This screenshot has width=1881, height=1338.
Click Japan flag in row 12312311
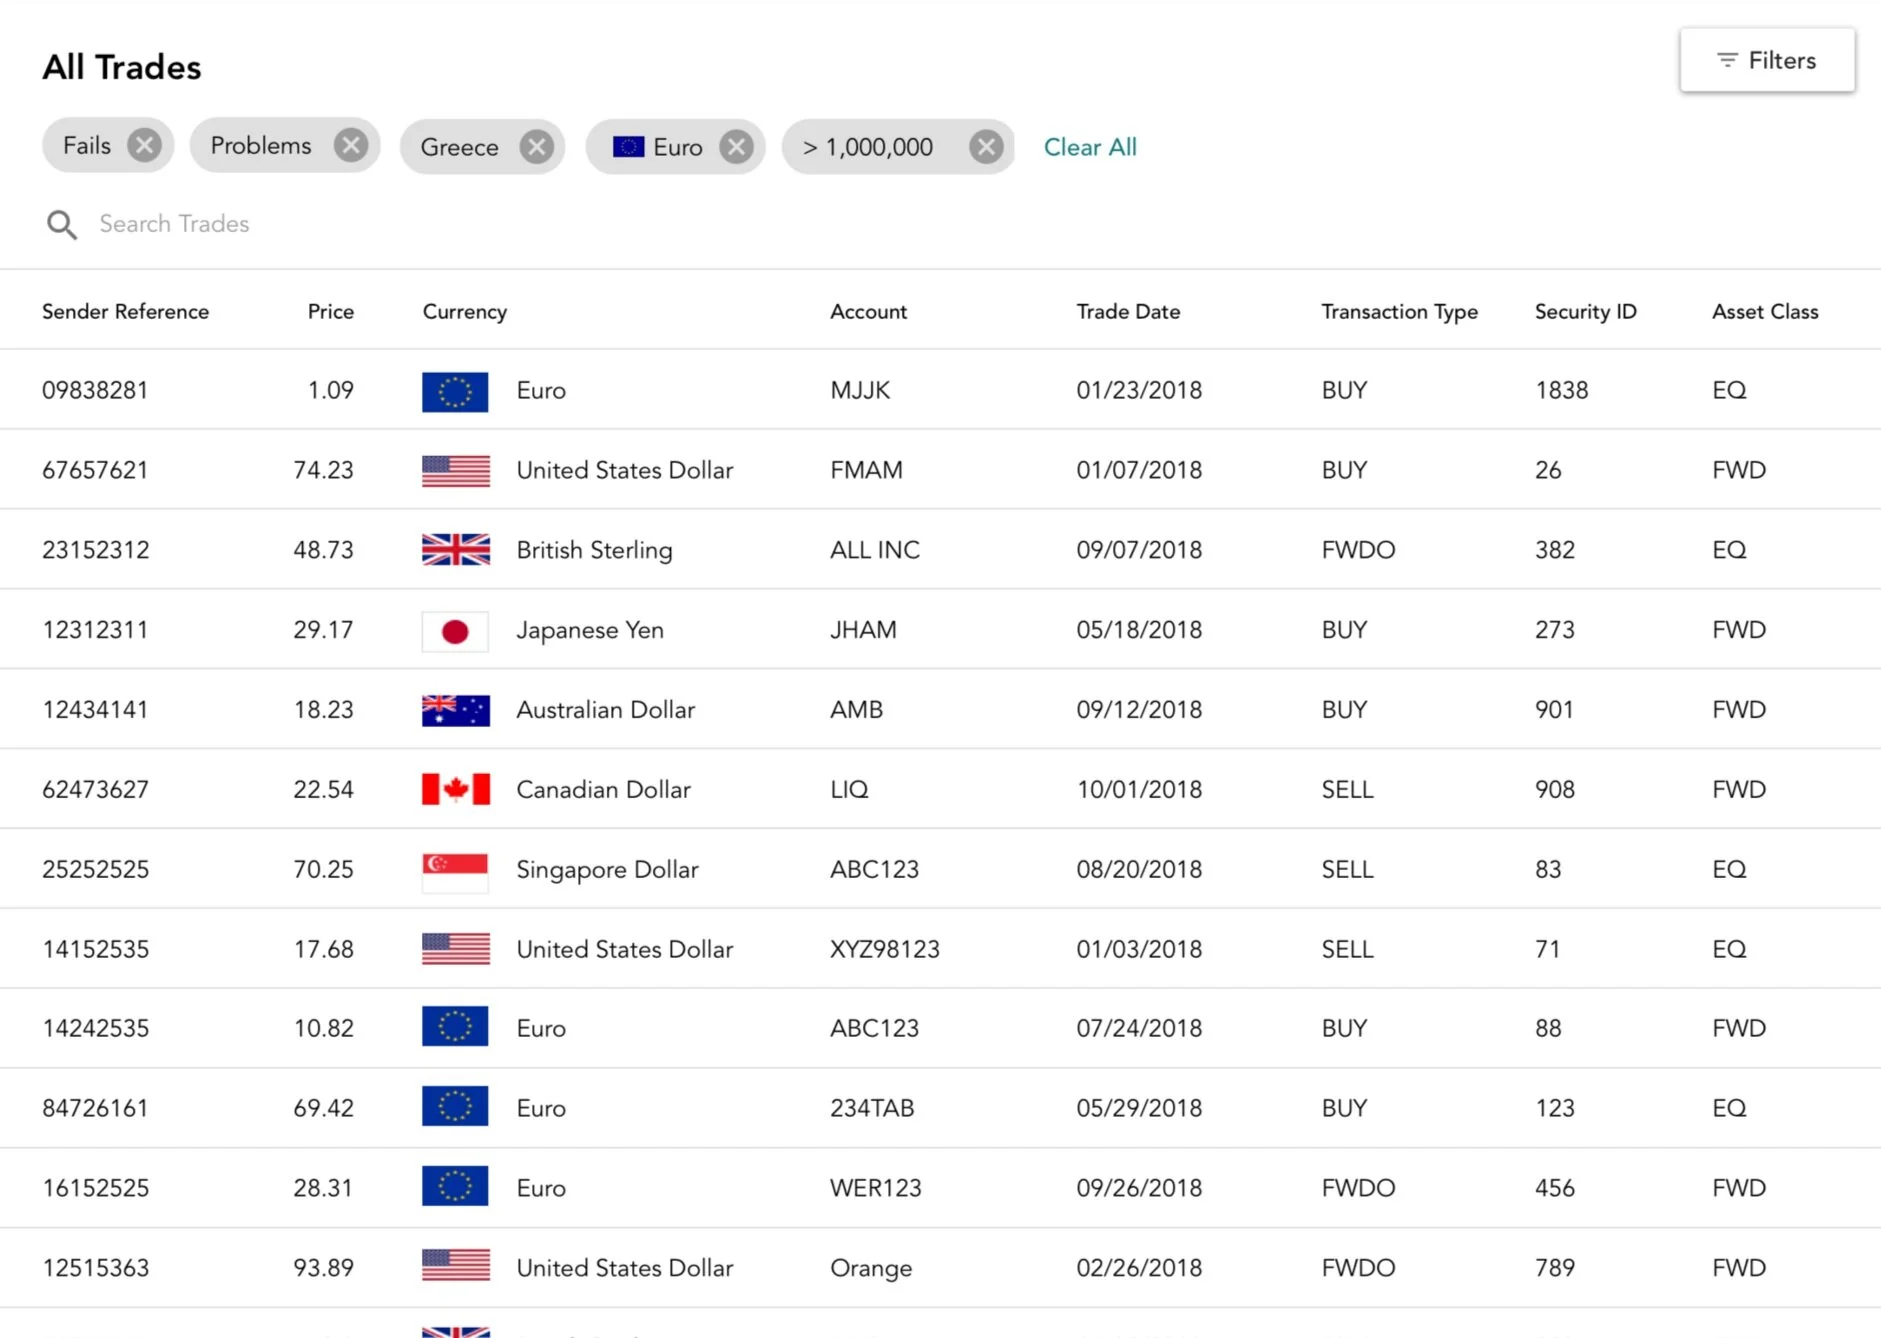point(455,631)
